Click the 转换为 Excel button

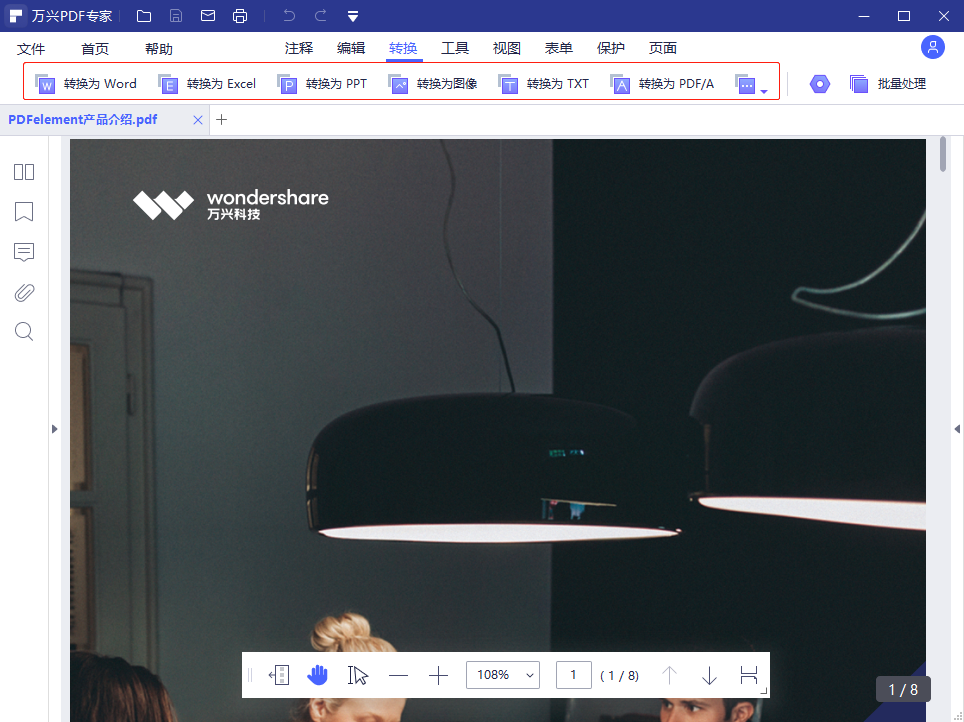(x=210, y=84)
